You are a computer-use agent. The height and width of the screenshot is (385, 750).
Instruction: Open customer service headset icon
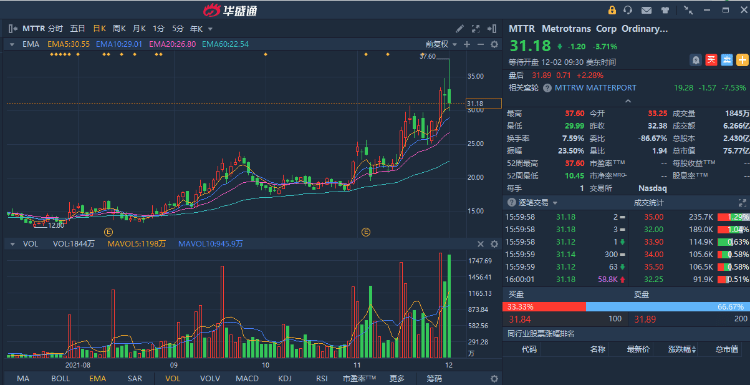point(628,10)
